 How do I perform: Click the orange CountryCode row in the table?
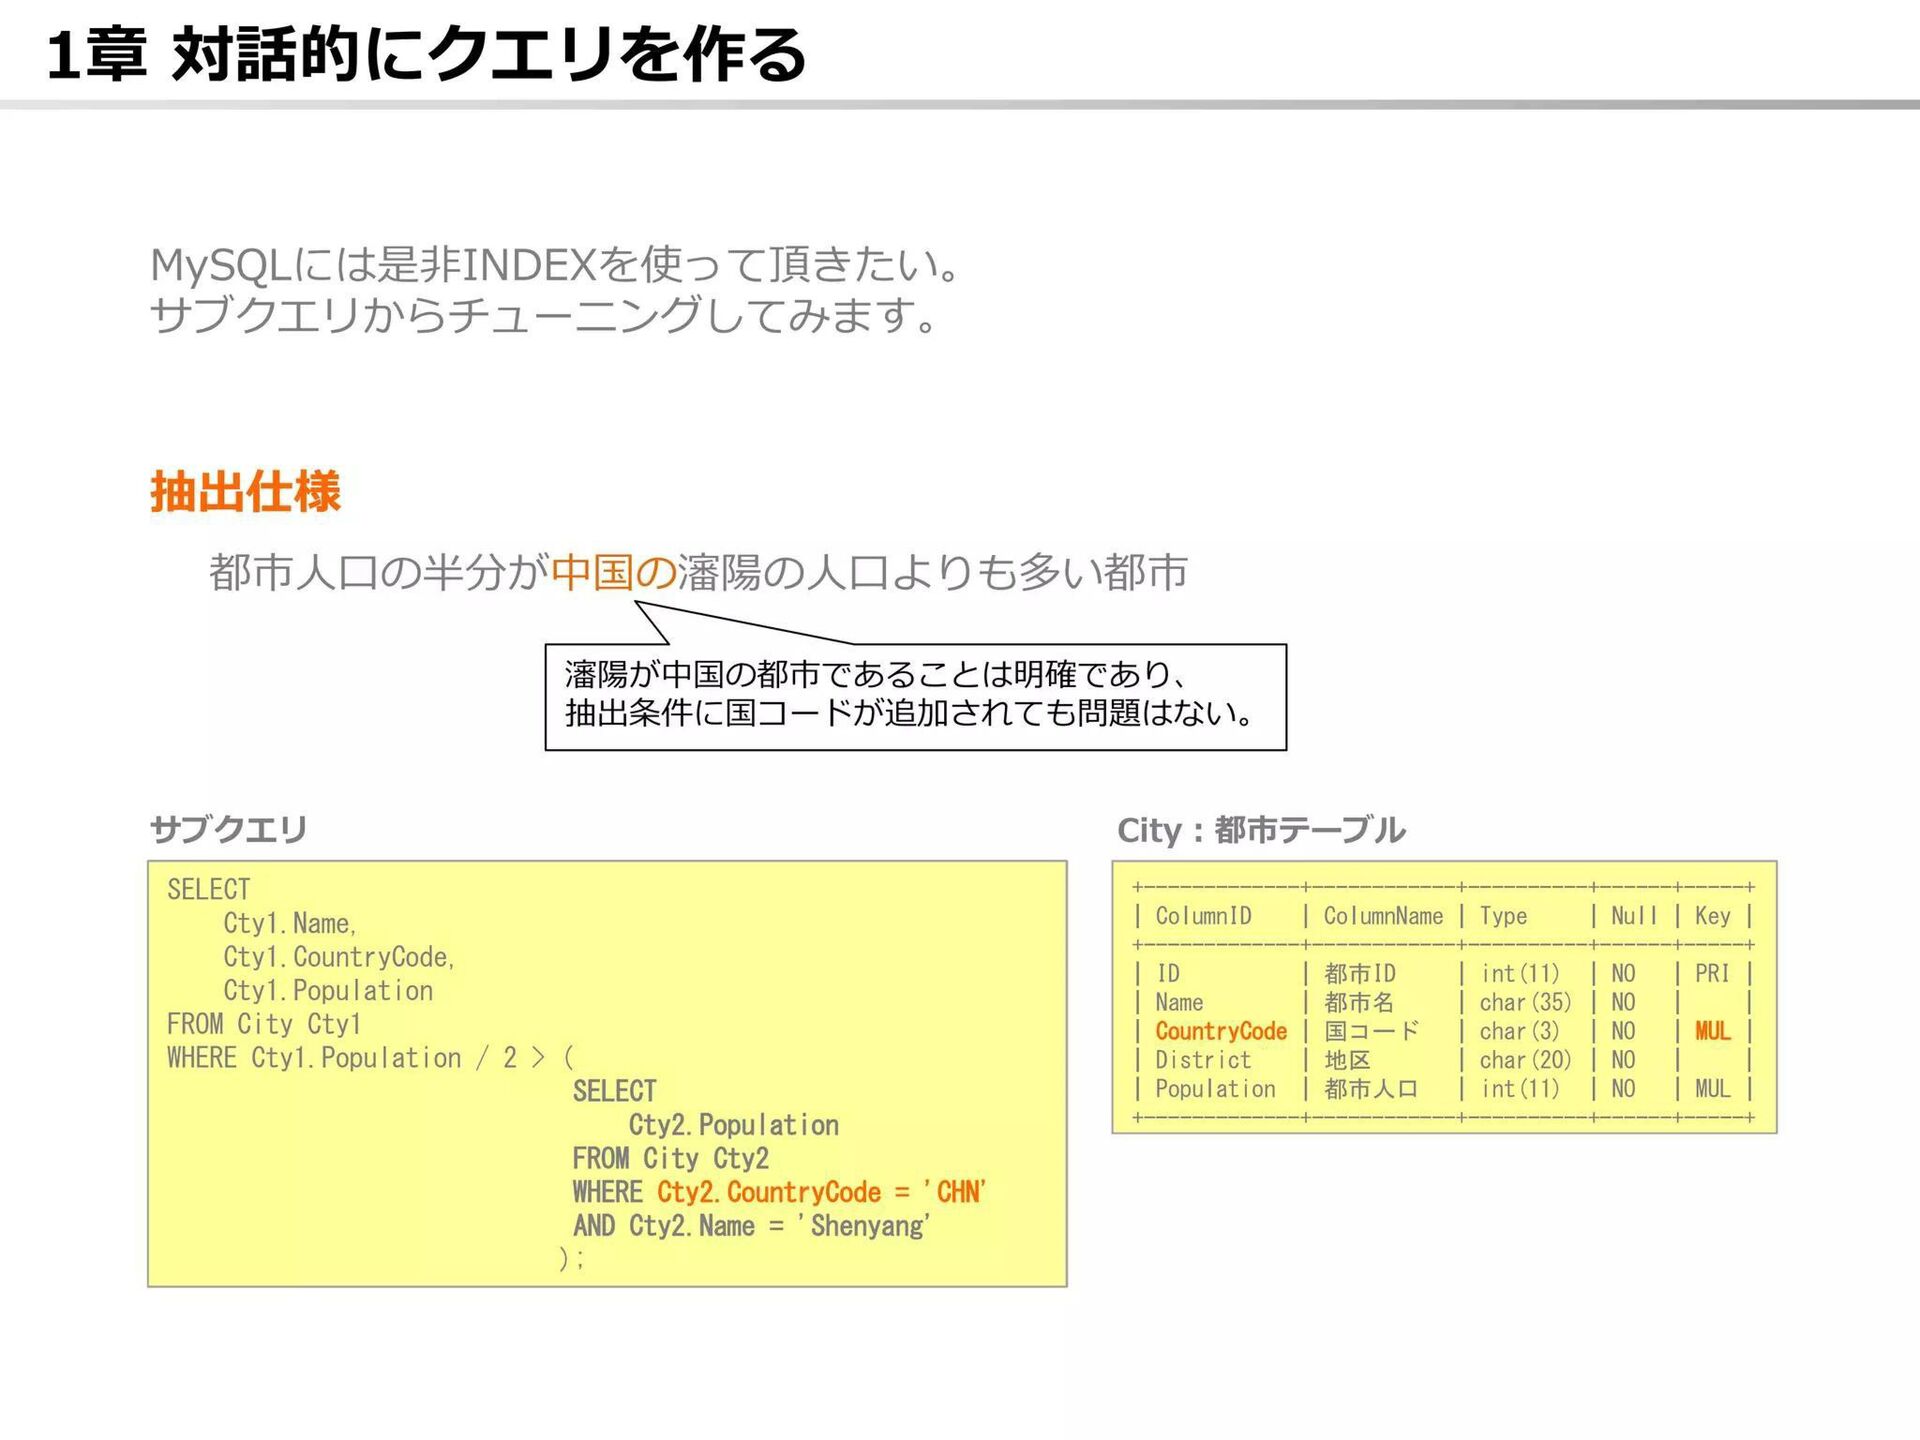[x=1220, y=1031]
